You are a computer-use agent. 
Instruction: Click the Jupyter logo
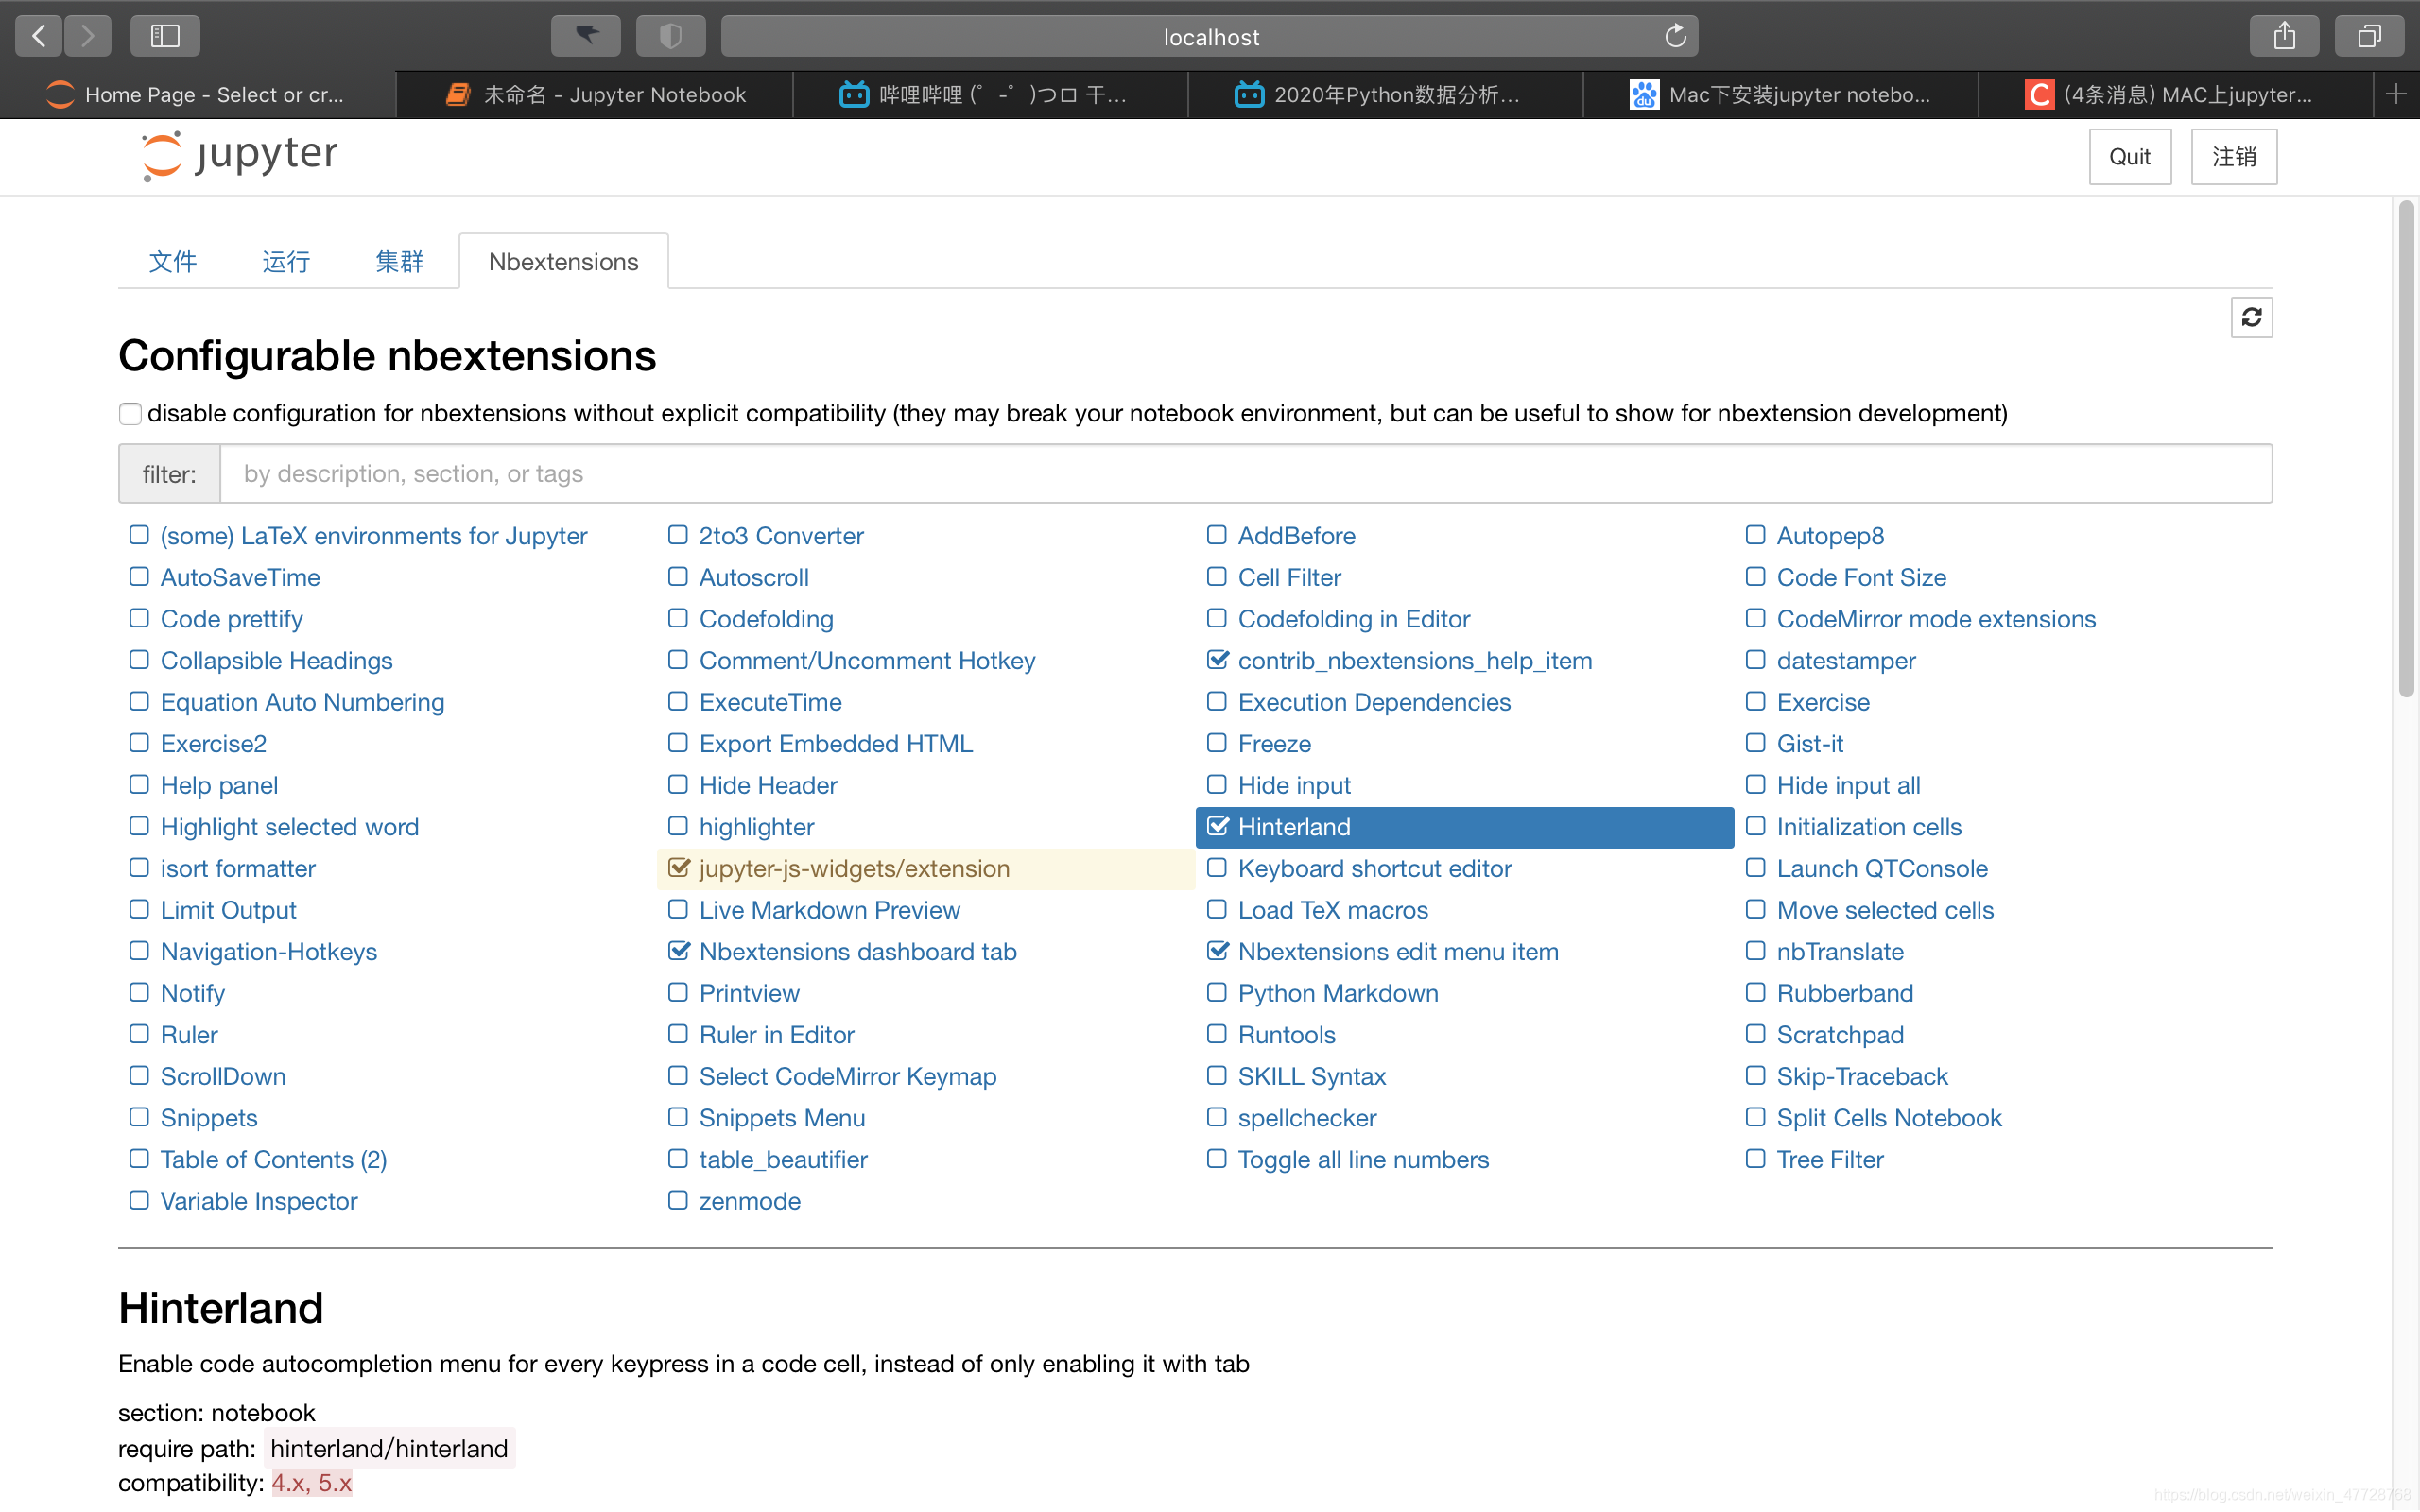(240, 155)
